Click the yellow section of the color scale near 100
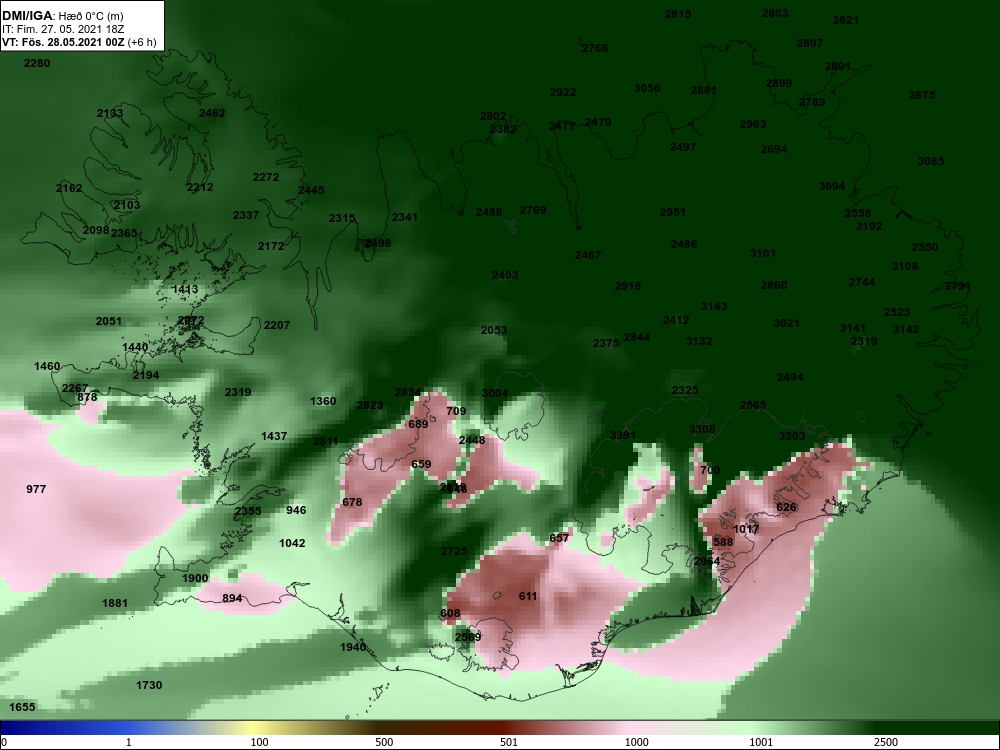 click(255, 728)
